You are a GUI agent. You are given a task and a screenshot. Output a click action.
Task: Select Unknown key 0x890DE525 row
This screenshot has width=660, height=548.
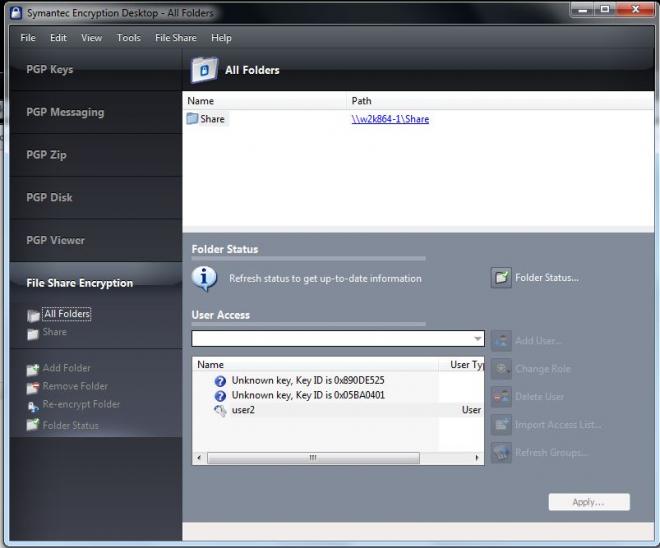308,380
